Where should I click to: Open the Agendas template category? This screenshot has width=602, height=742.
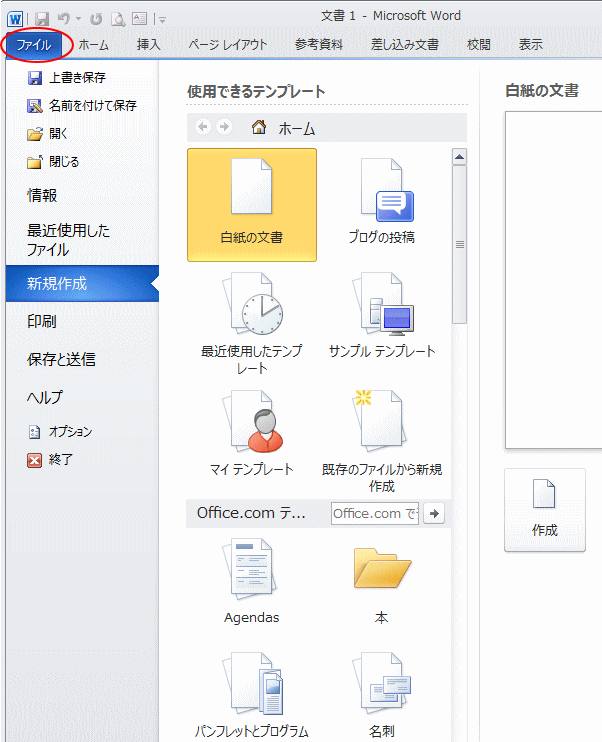tap(252, 581)
